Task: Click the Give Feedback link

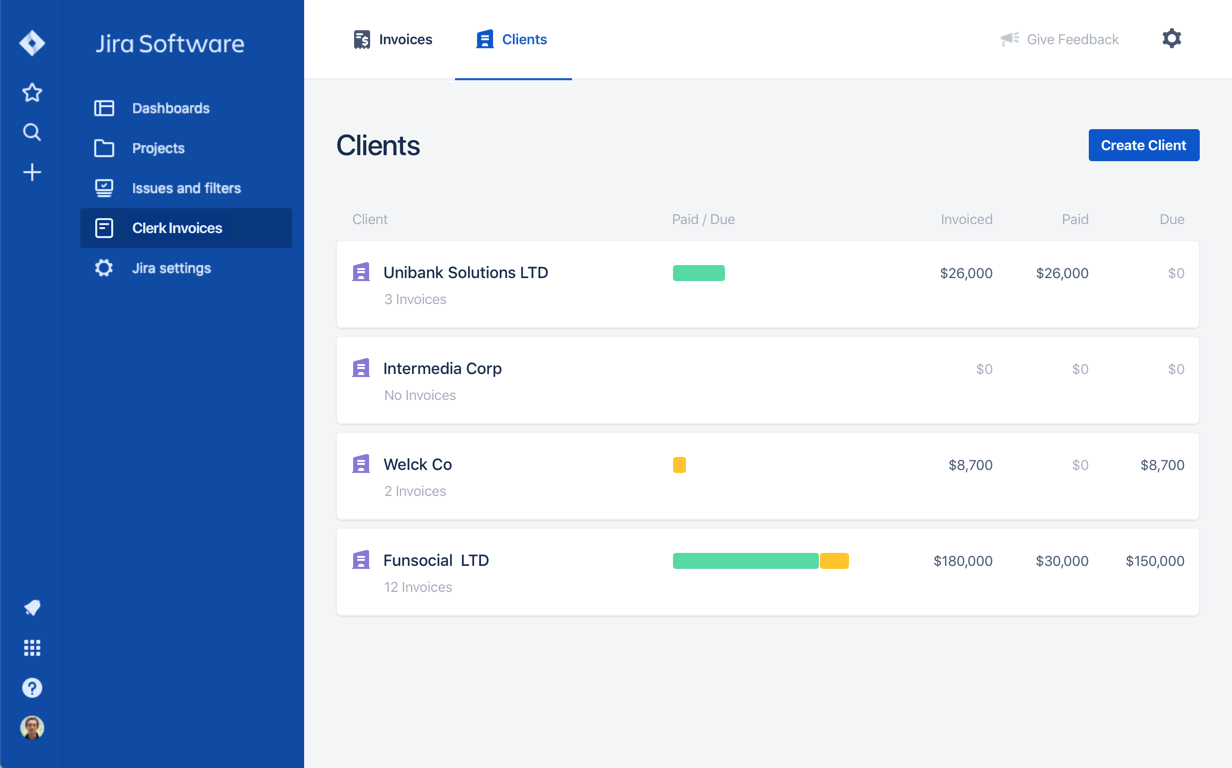Action: [1072, 39]
